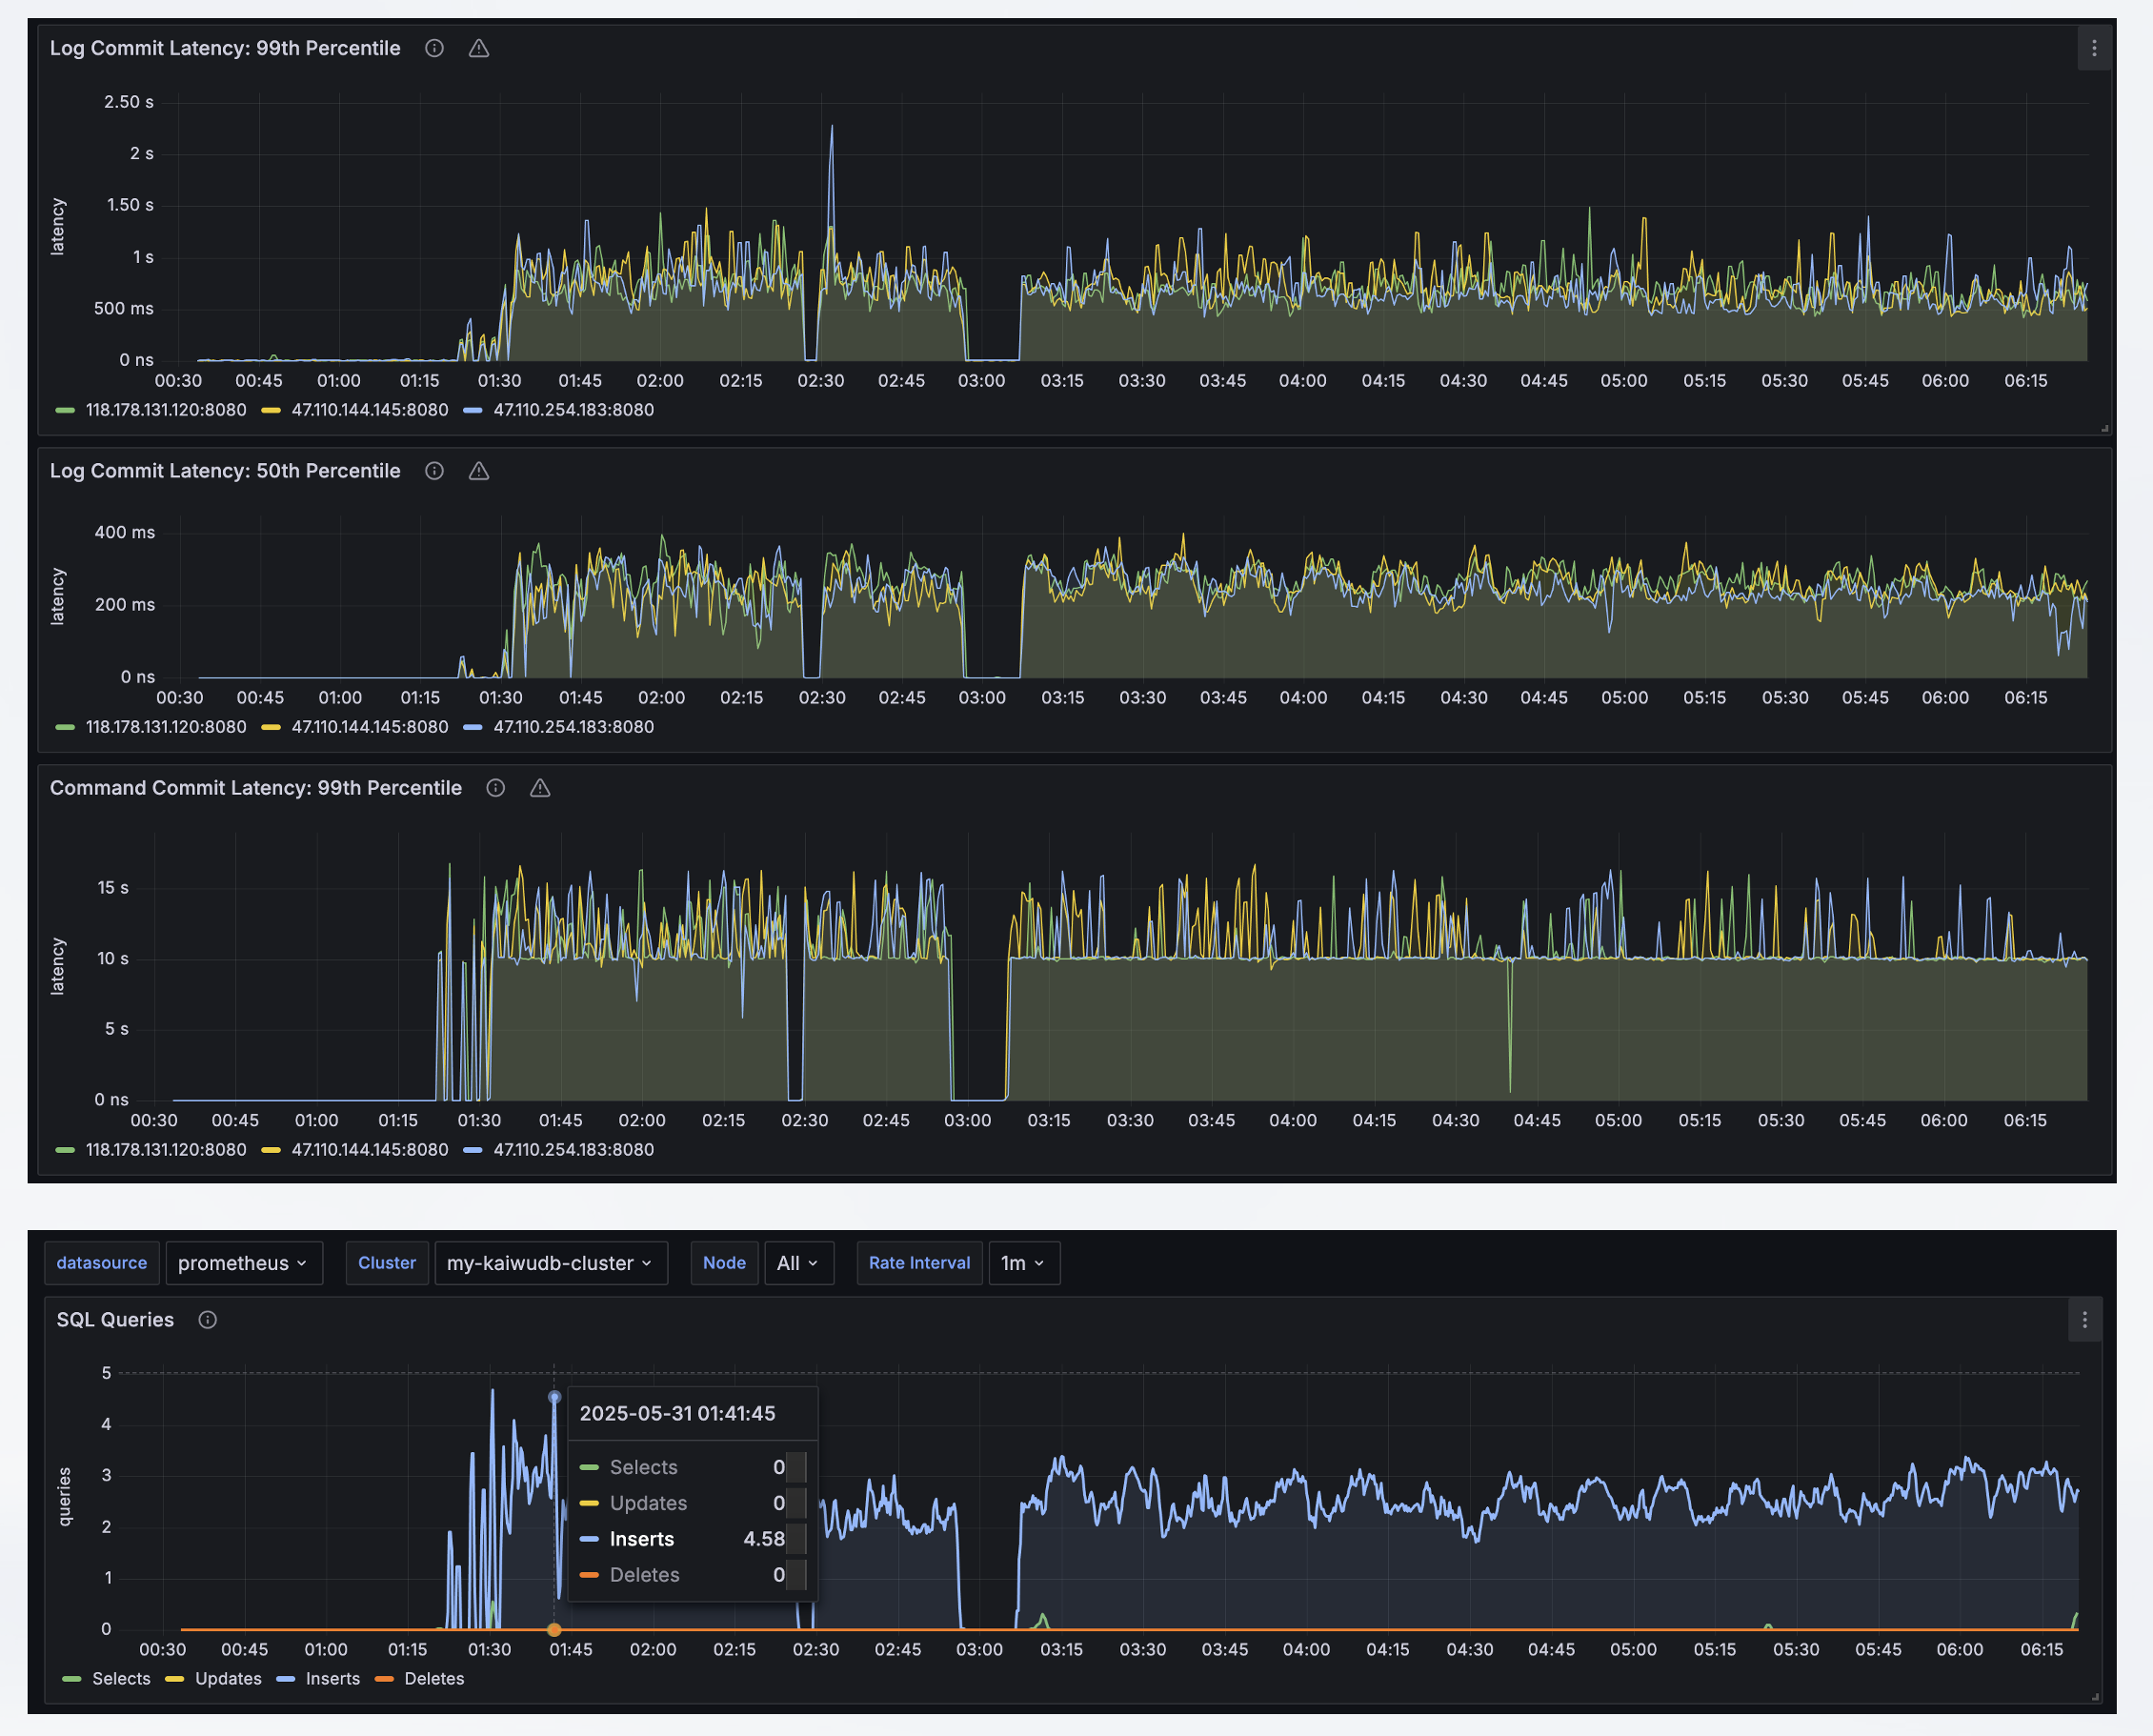Click warning icon on Command Commit Latency panel

click(540, 788)
